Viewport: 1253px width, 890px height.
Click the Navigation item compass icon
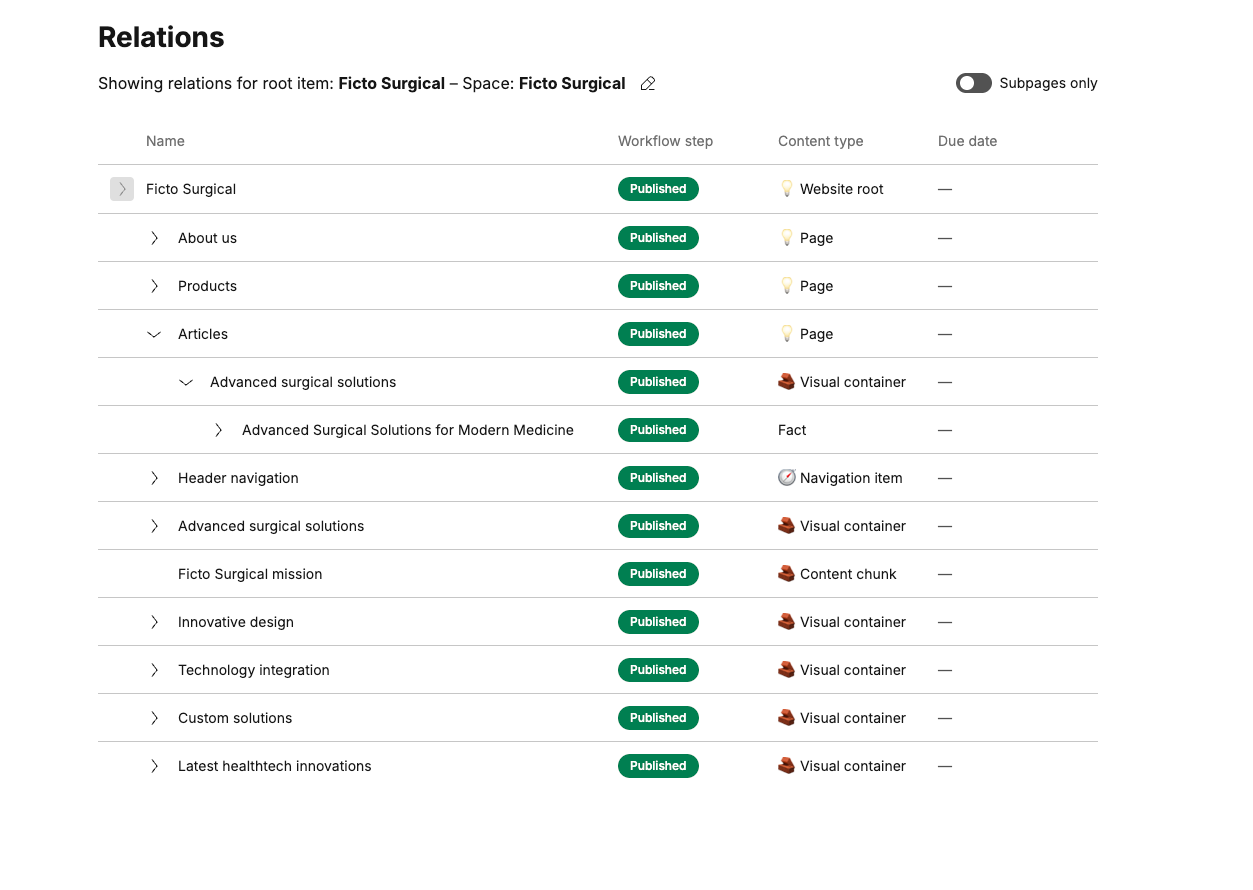pyautogui.click(x=787, y=478)
